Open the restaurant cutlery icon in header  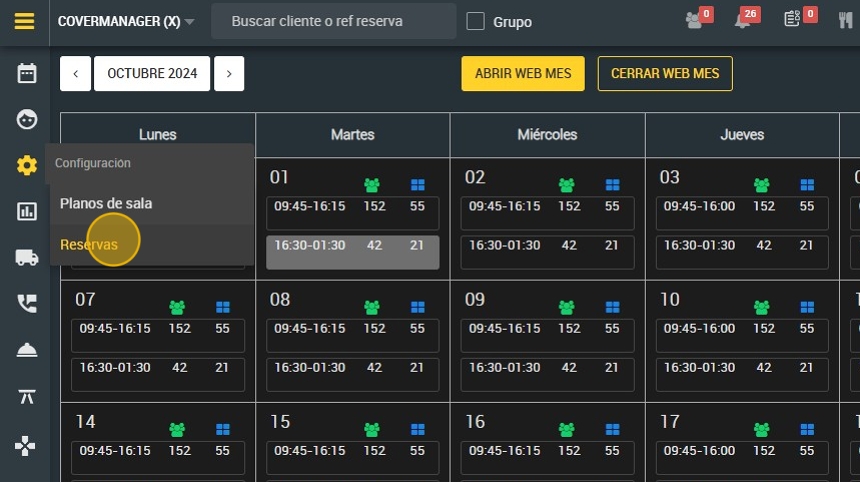click(845, 20)
